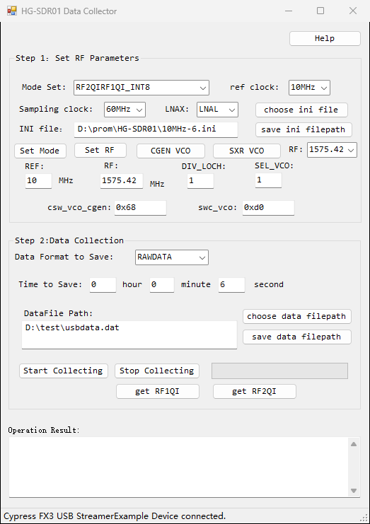Close the HG-SDR01 Data Collector window

tap(353, 11)
